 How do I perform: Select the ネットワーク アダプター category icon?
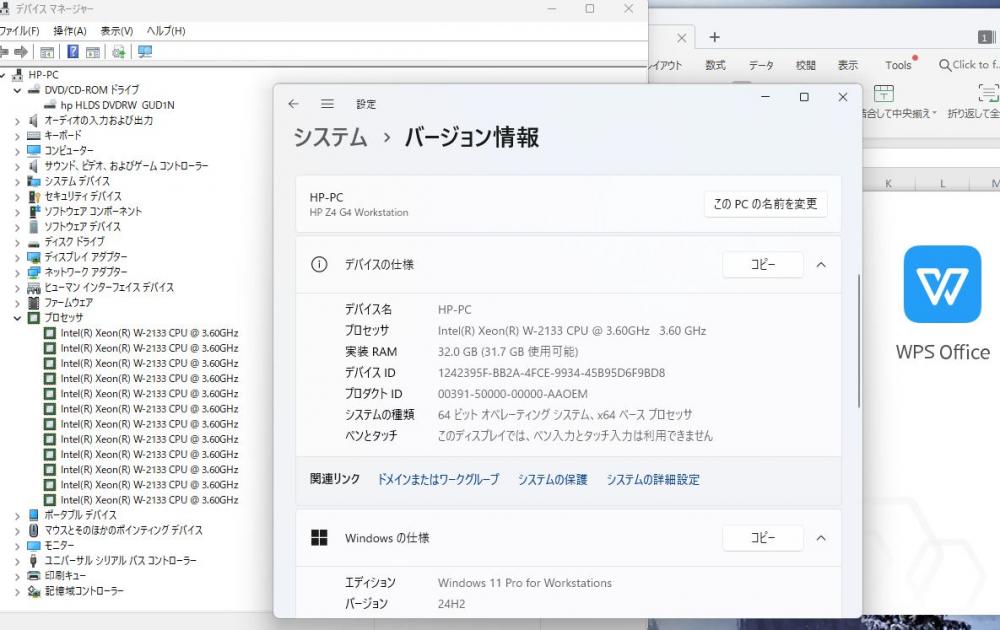[34, 272]
